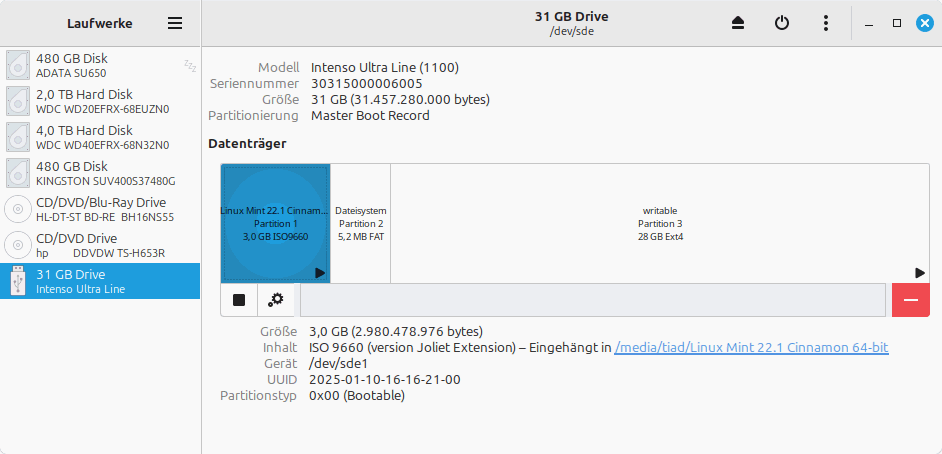Power off the selected drive
The height and width of the screenshot is (454, 942).
point(782,23)
